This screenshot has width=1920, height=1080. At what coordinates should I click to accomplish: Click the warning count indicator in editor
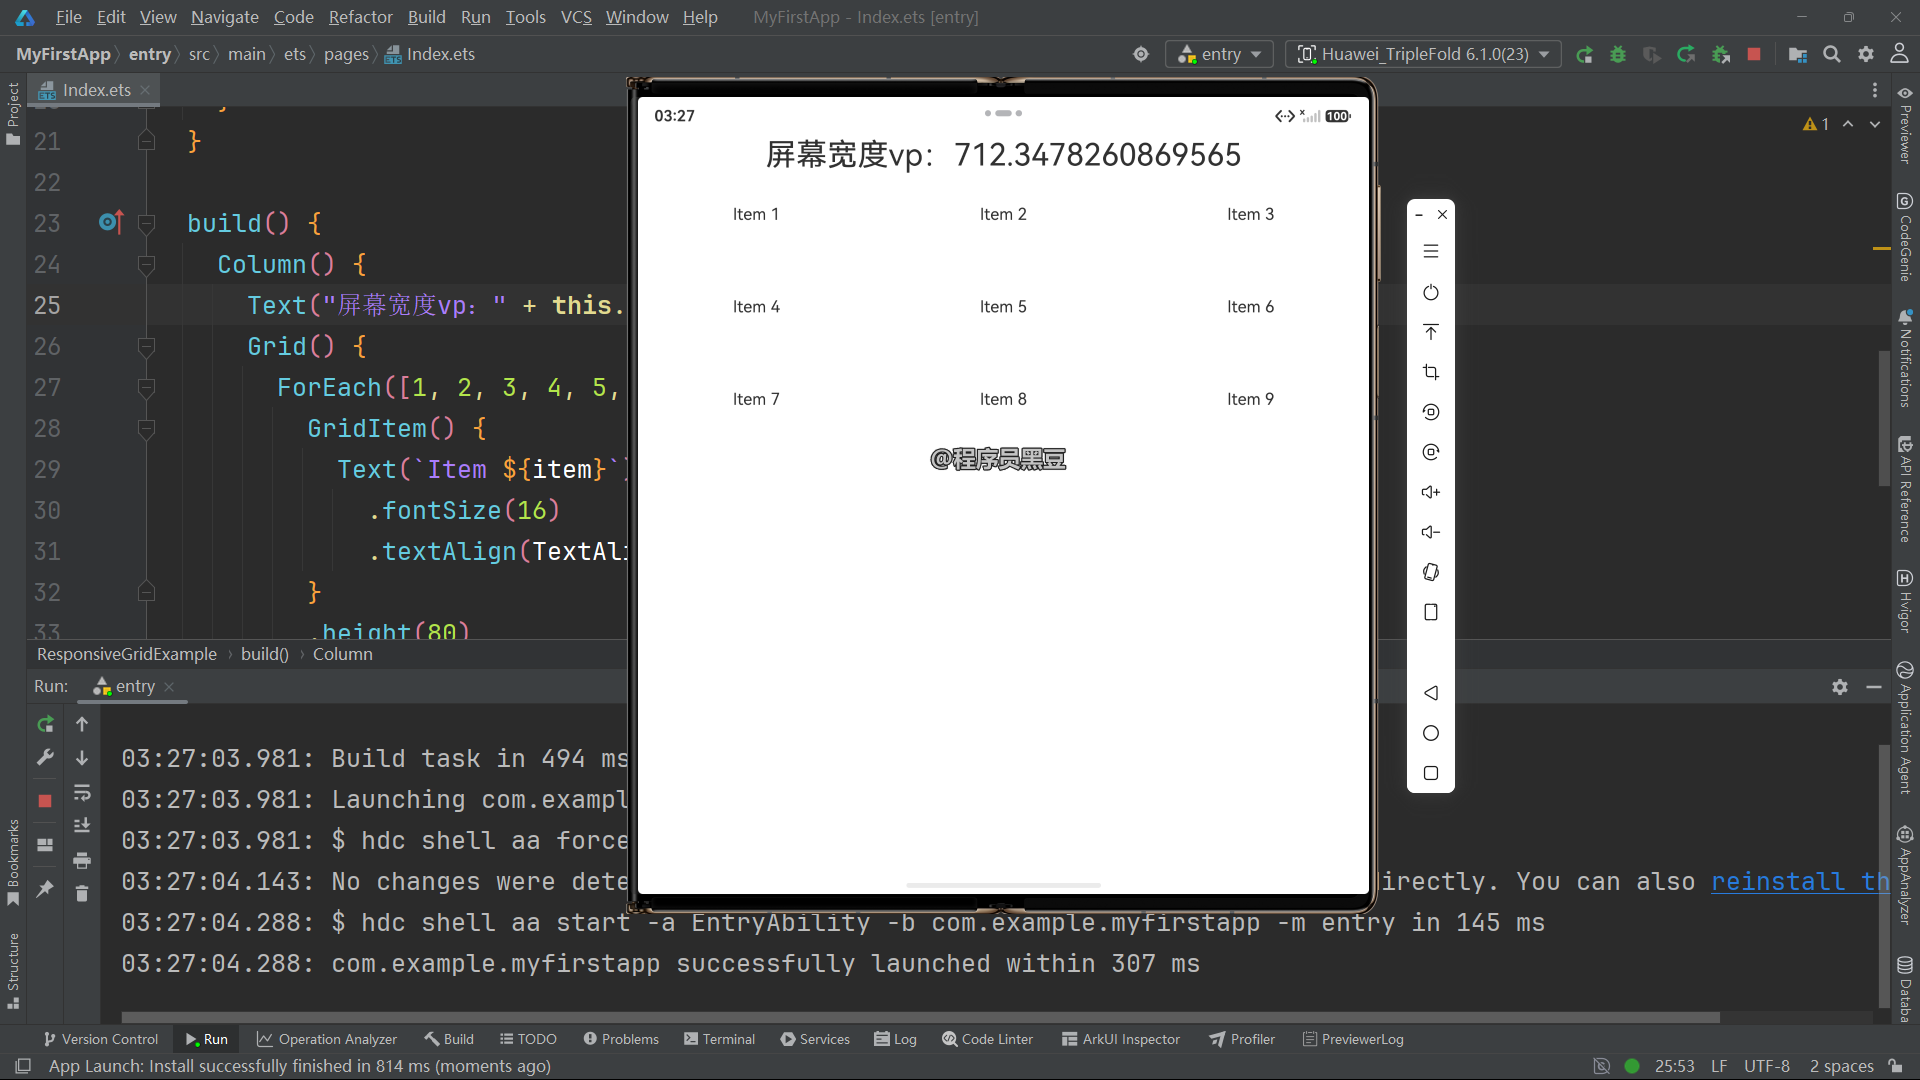point(1816,124)
